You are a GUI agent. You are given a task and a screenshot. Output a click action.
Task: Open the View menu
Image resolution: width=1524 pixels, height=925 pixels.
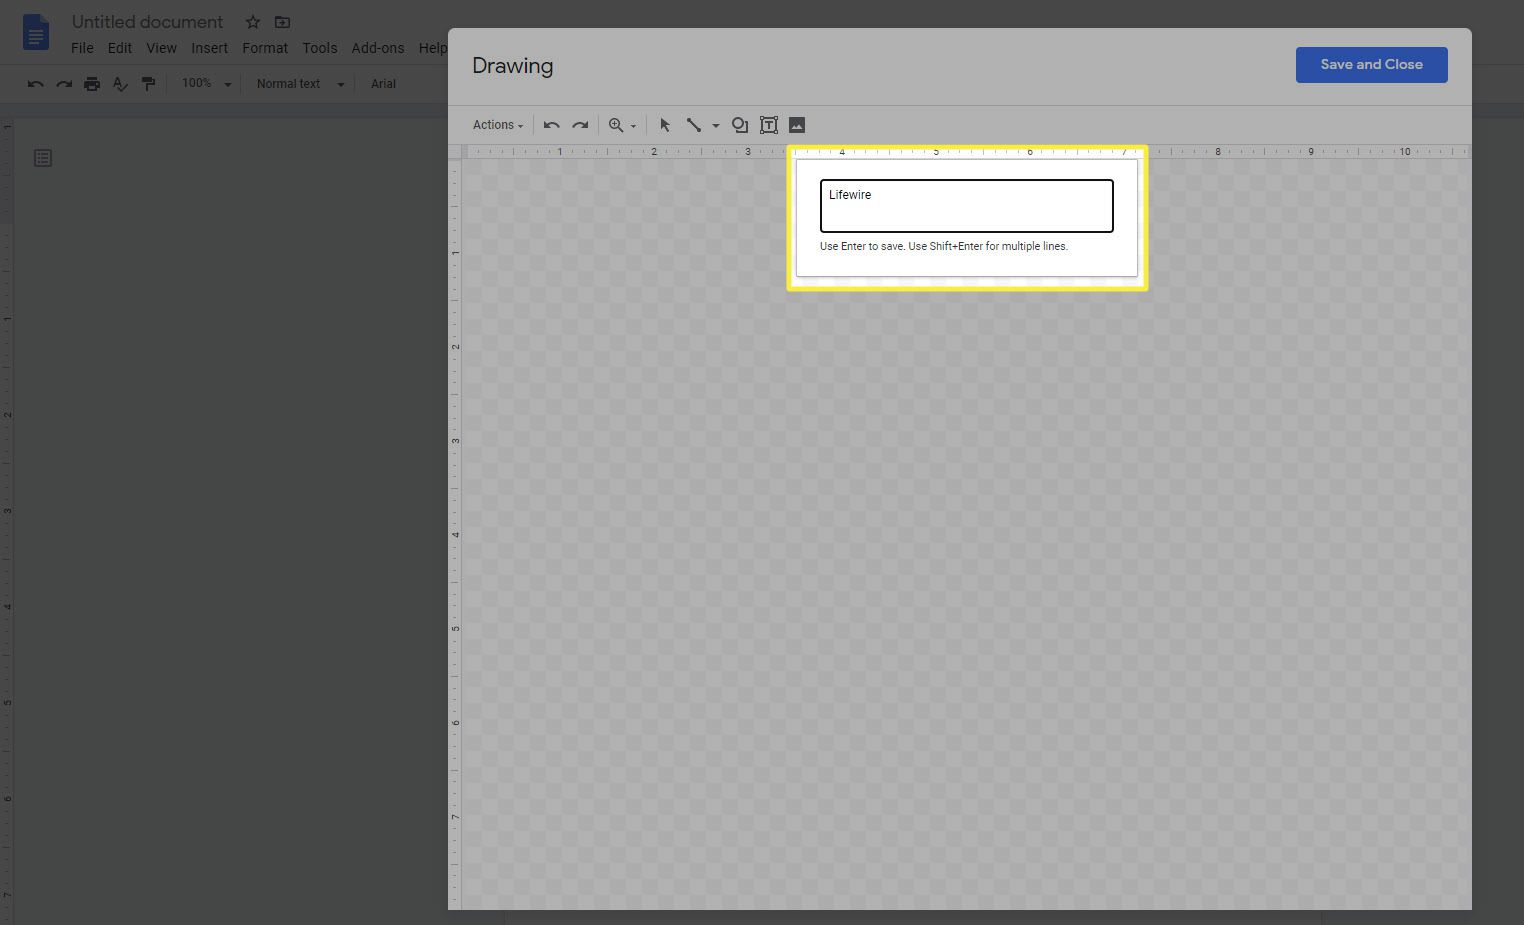coord(161,48)
